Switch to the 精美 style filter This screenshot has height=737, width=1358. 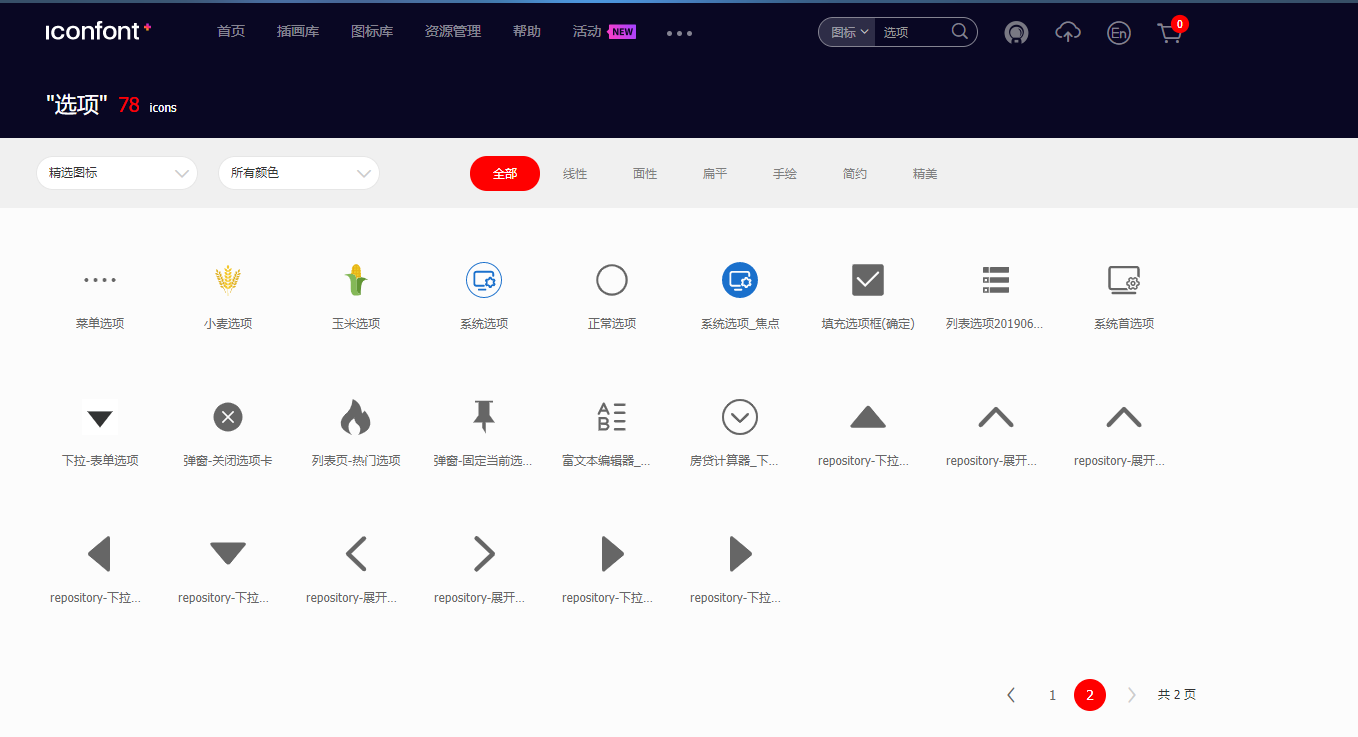coord(925,174)
